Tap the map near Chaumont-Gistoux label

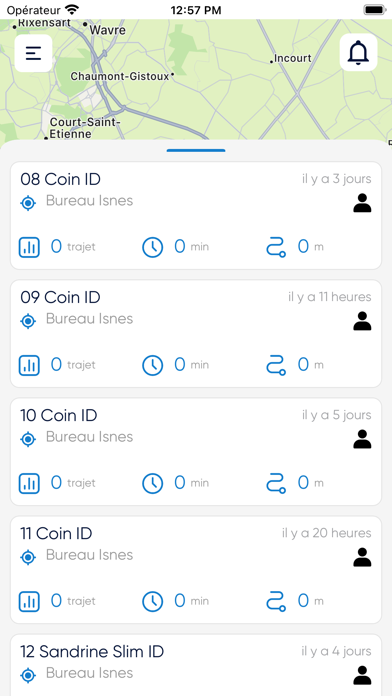click(120, 76)
